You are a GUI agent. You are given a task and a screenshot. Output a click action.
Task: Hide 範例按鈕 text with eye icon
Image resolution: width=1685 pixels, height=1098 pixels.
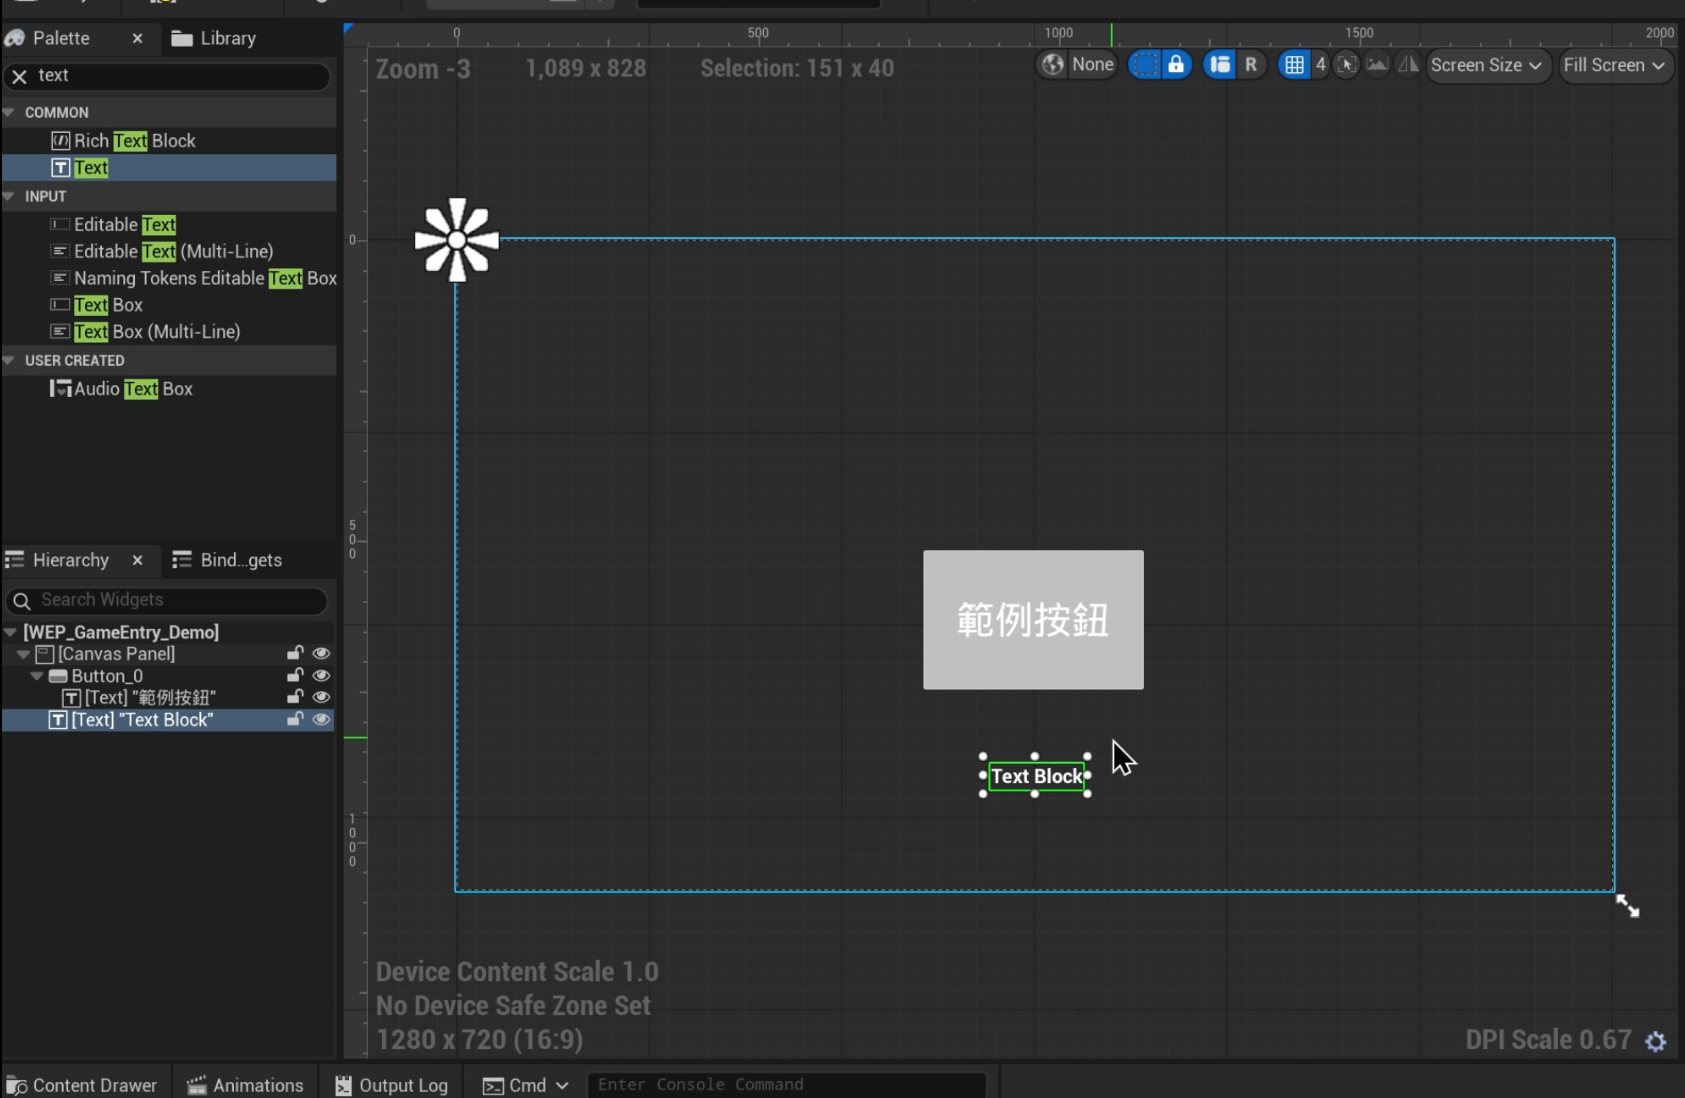click(x=321, y=697)
